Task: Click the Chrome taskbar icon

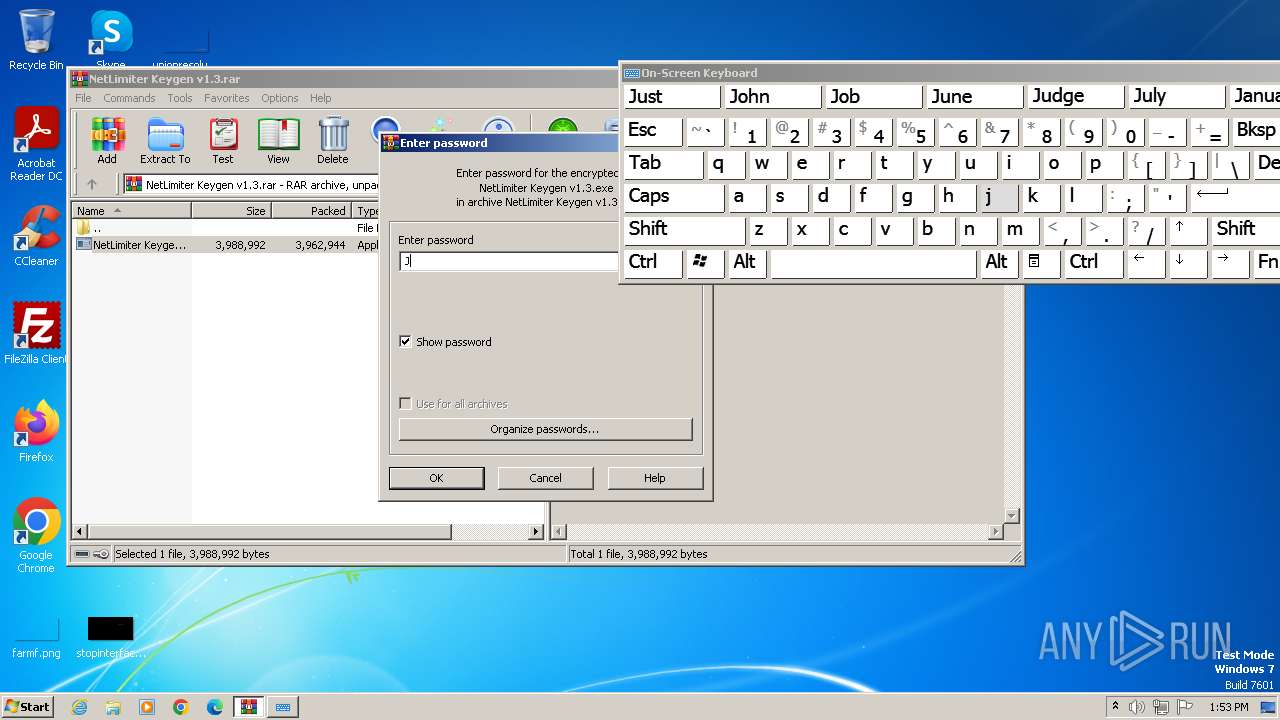Action: tap(181, 707)
